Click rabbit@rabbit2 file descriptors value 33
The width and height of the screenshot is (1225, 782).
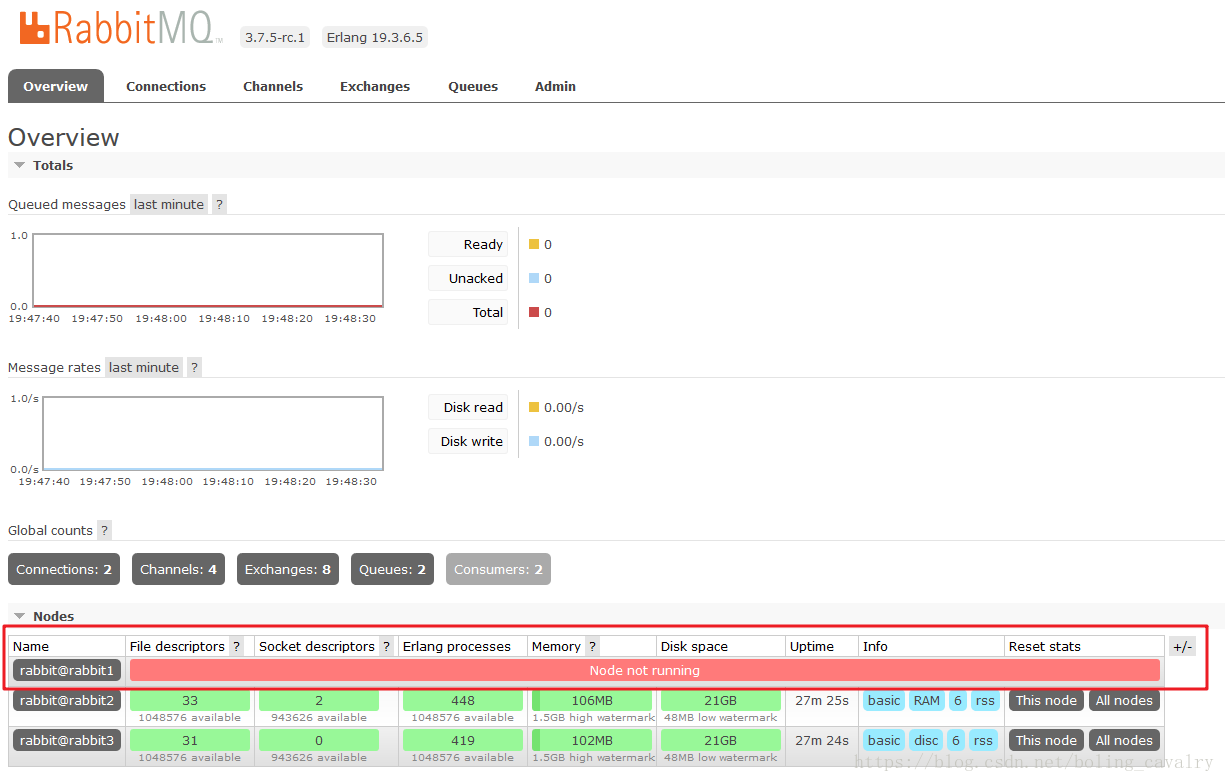(x=190, y=700)
